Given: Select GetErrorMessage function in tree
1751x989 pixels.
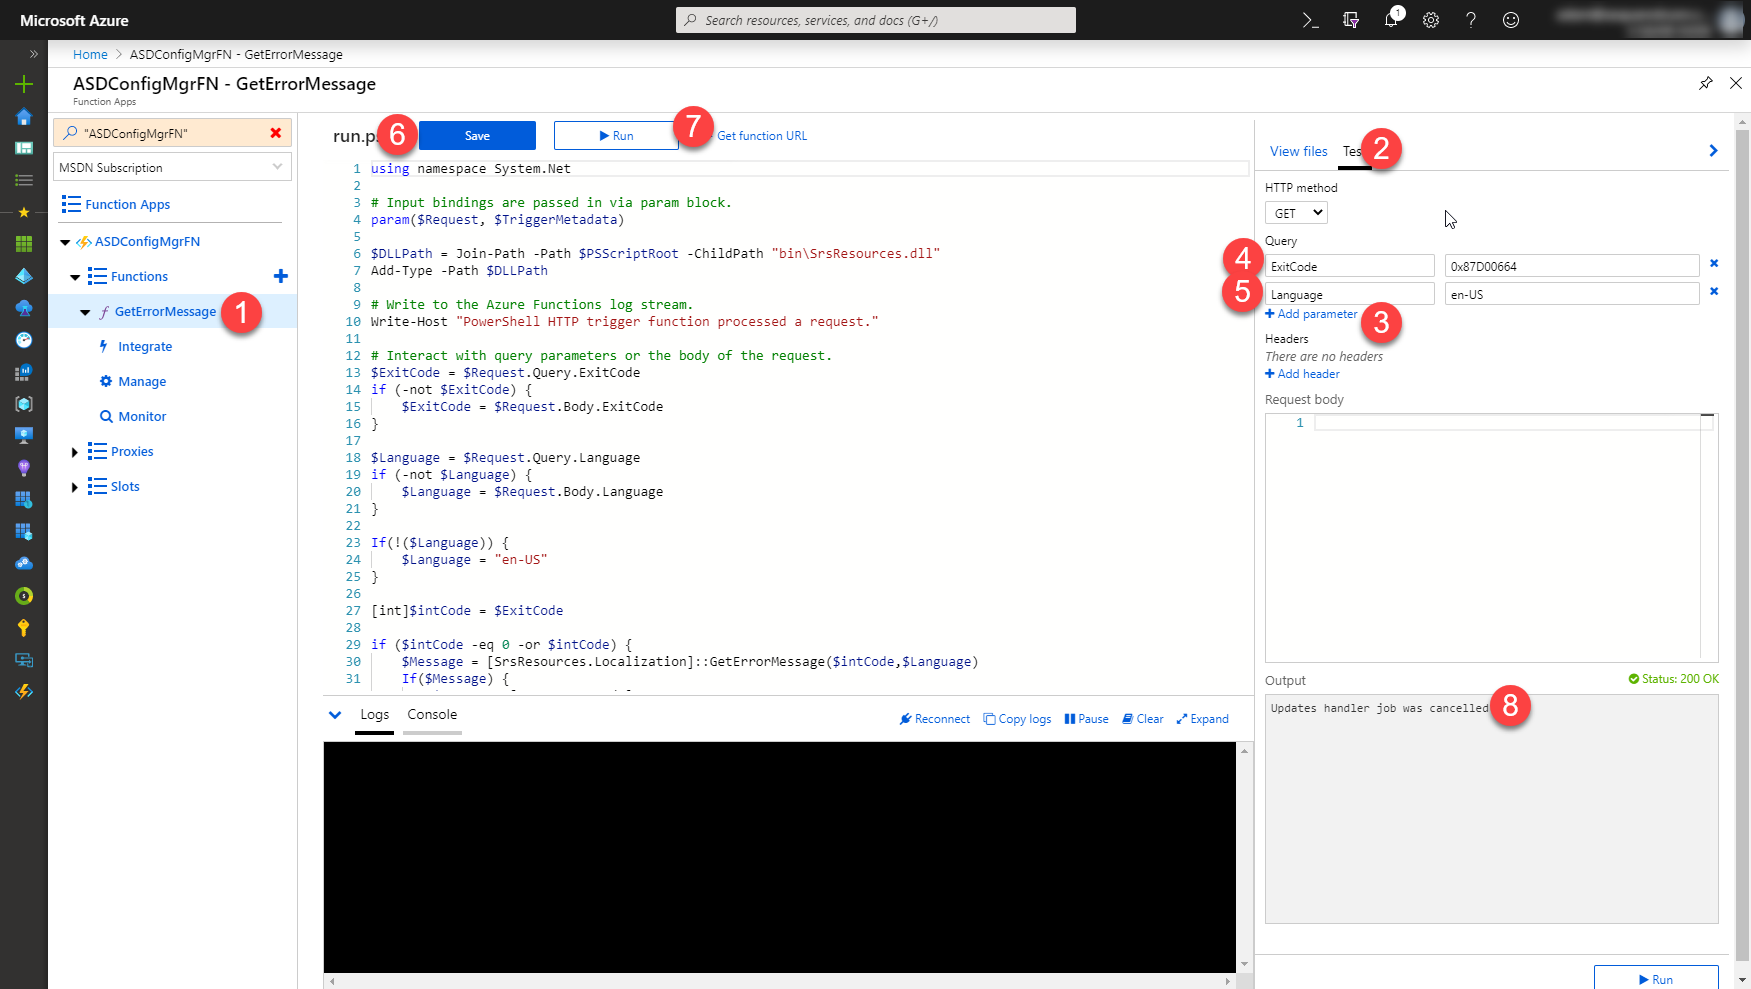Looking at the screenshot, I should 165,311.
